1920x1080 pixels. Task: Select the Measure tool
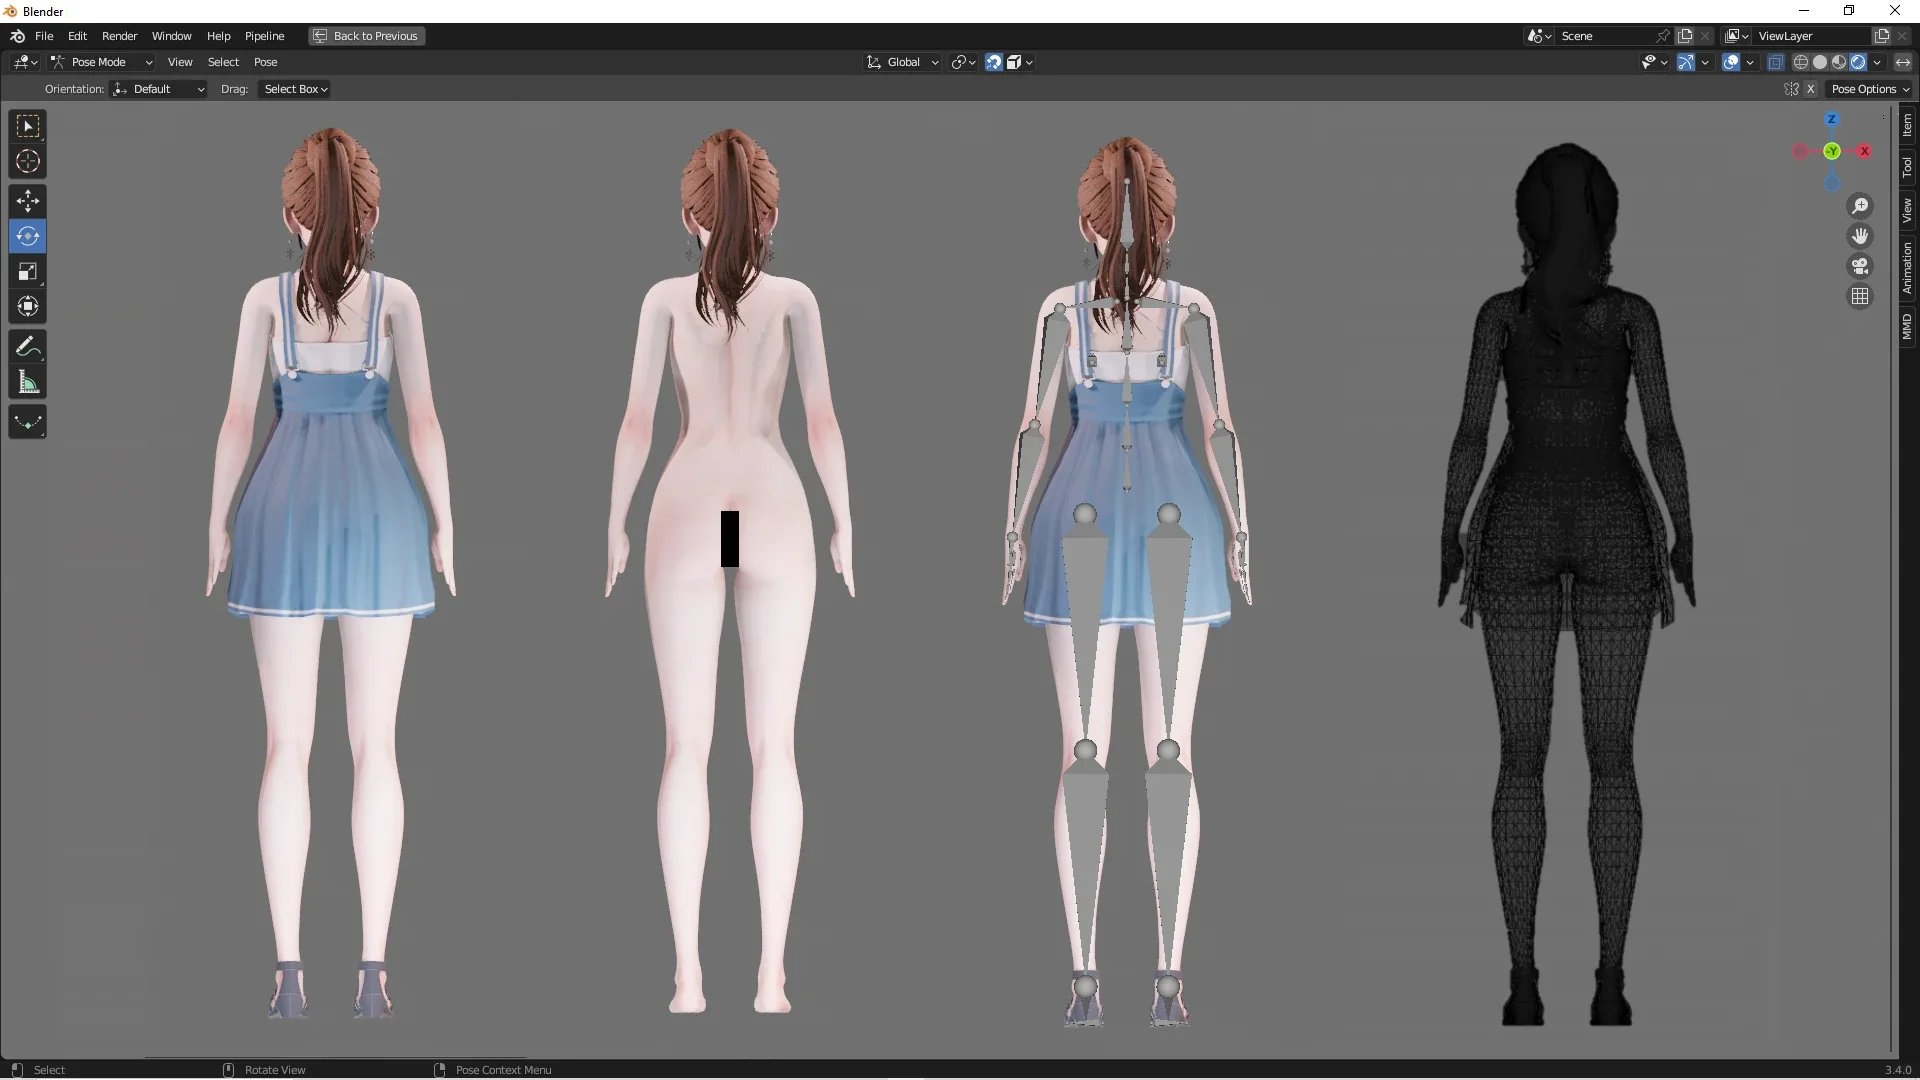27,381
